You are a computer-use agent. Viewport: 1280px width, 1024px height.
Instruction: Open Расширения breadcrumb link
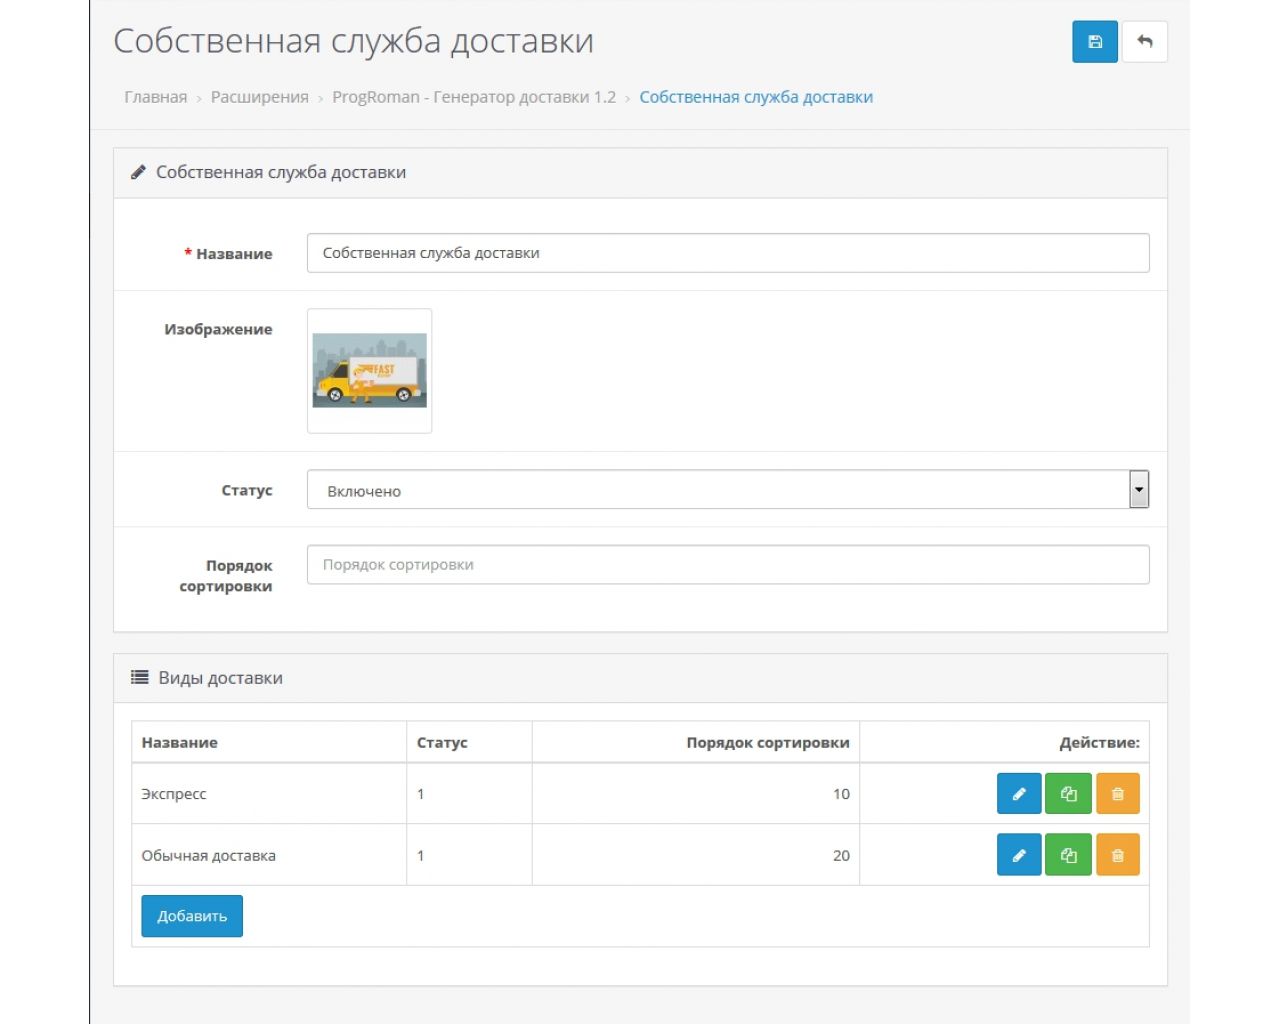point(260,97)
